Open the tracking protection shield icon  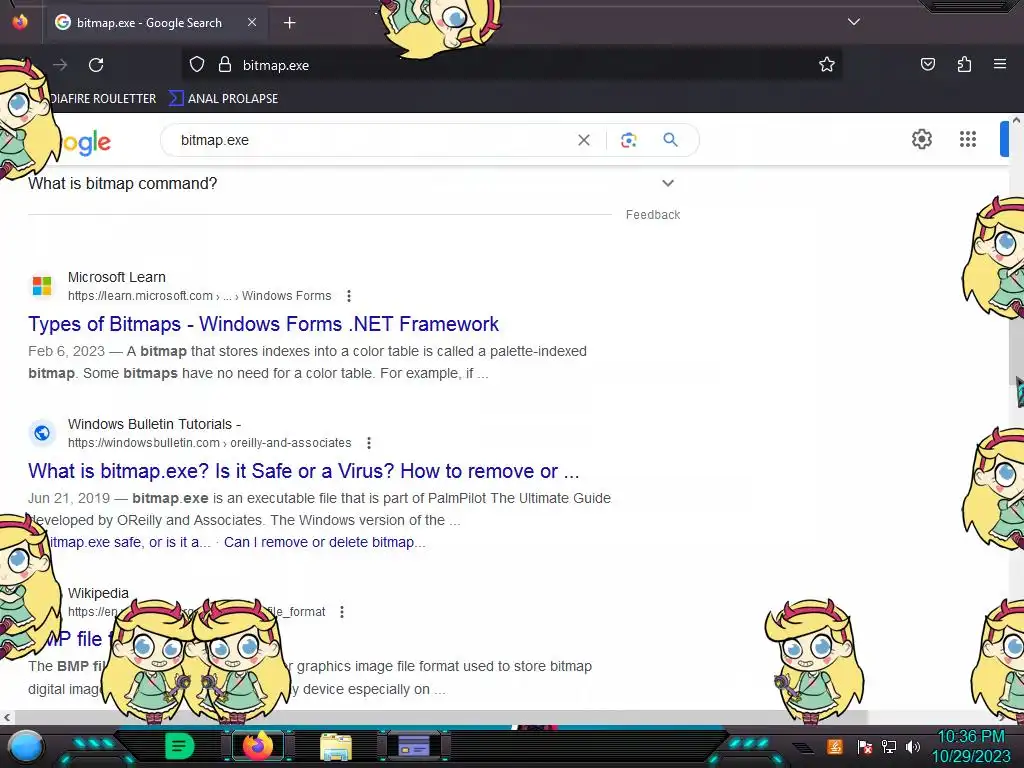197,65
